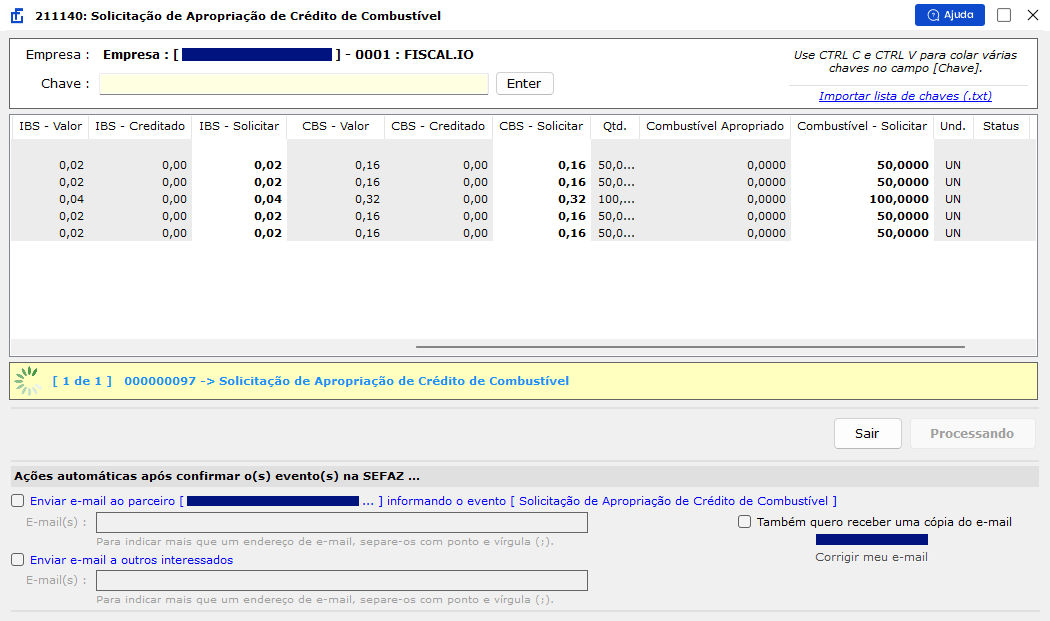This screenshot has width=1050, height=621.
Task: Click the Sair button
Action: click(867, 433)
